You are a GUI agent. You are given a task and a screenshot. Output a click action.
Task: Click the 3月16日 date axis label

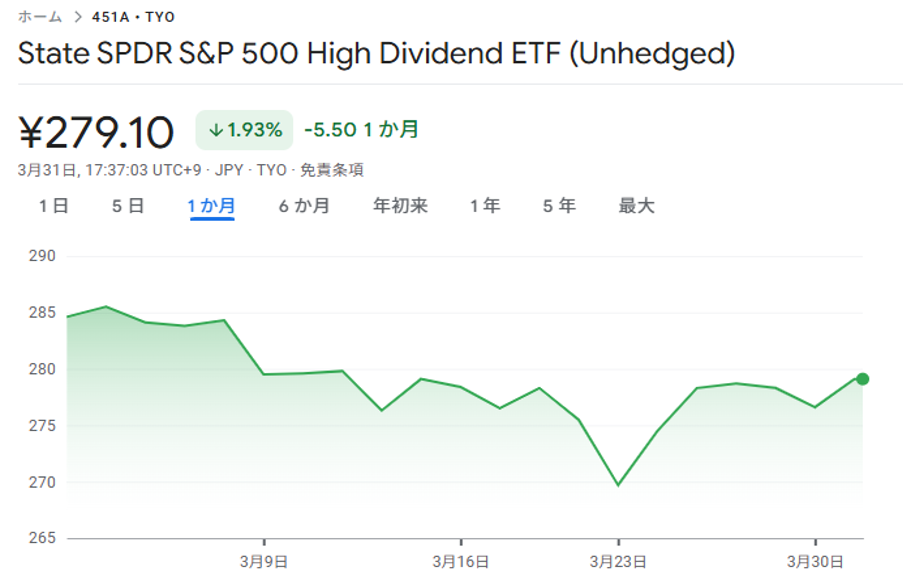460,561
